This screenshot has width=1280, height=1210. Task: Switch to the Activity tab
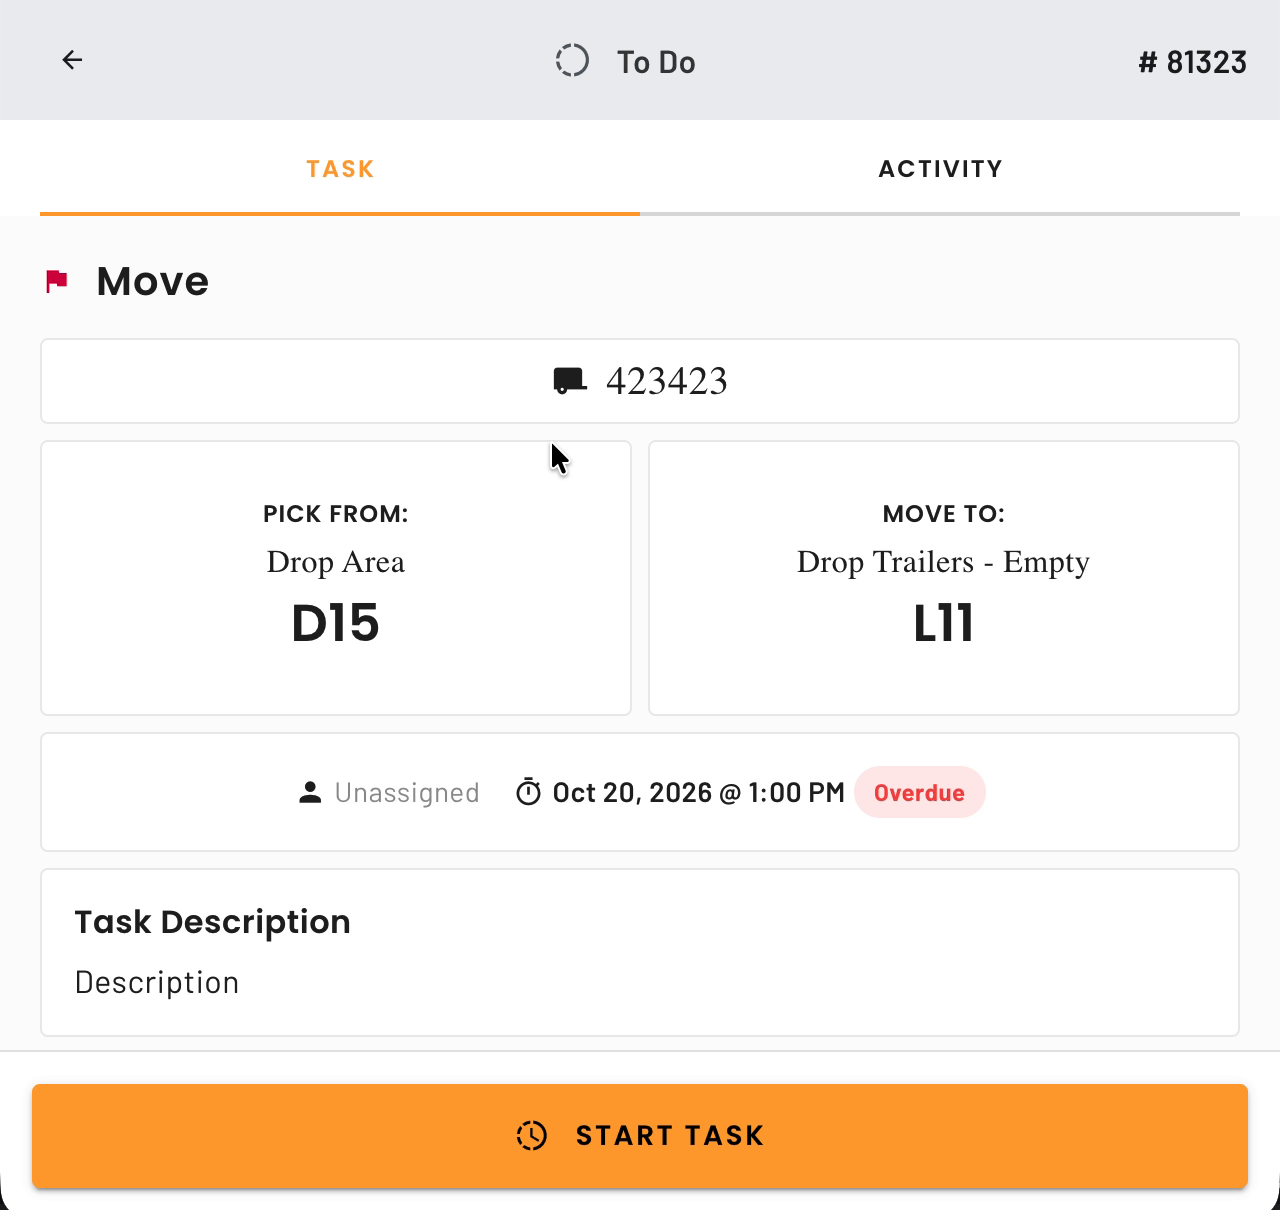tap(940, 169)
